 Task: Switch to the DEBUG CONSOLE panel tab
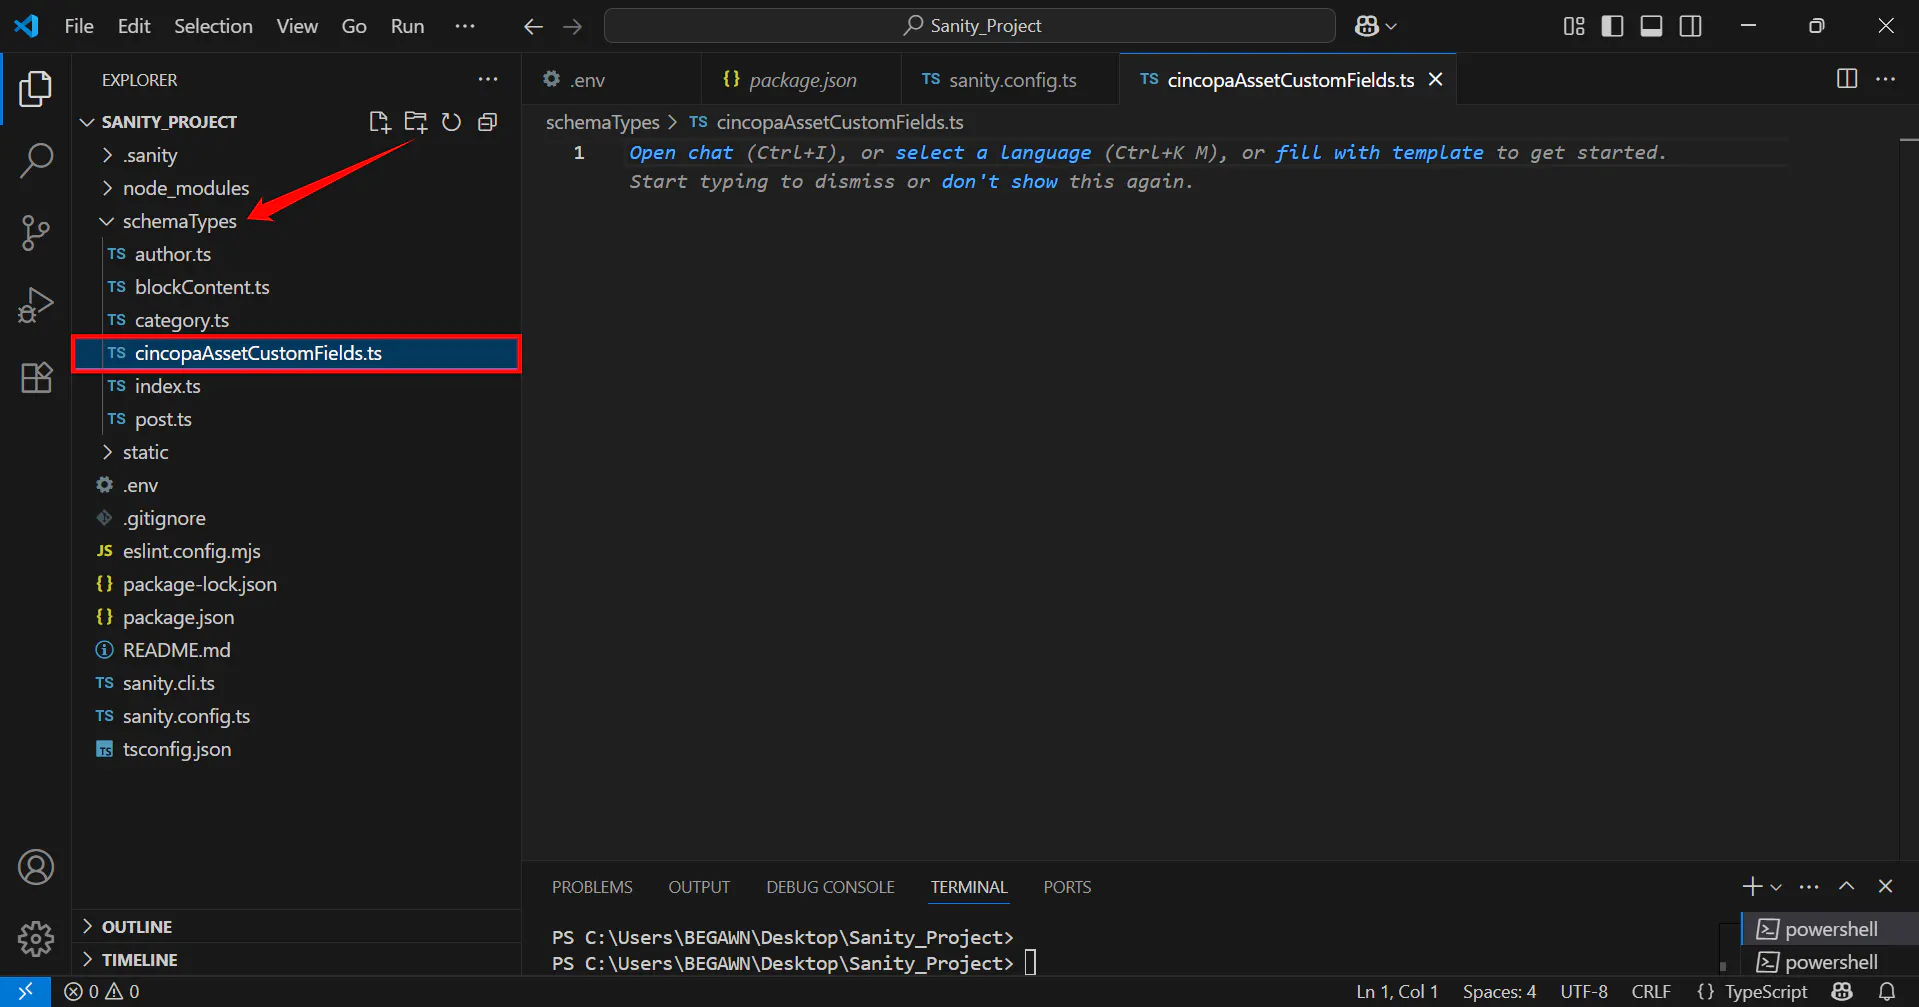click(830, 887)
